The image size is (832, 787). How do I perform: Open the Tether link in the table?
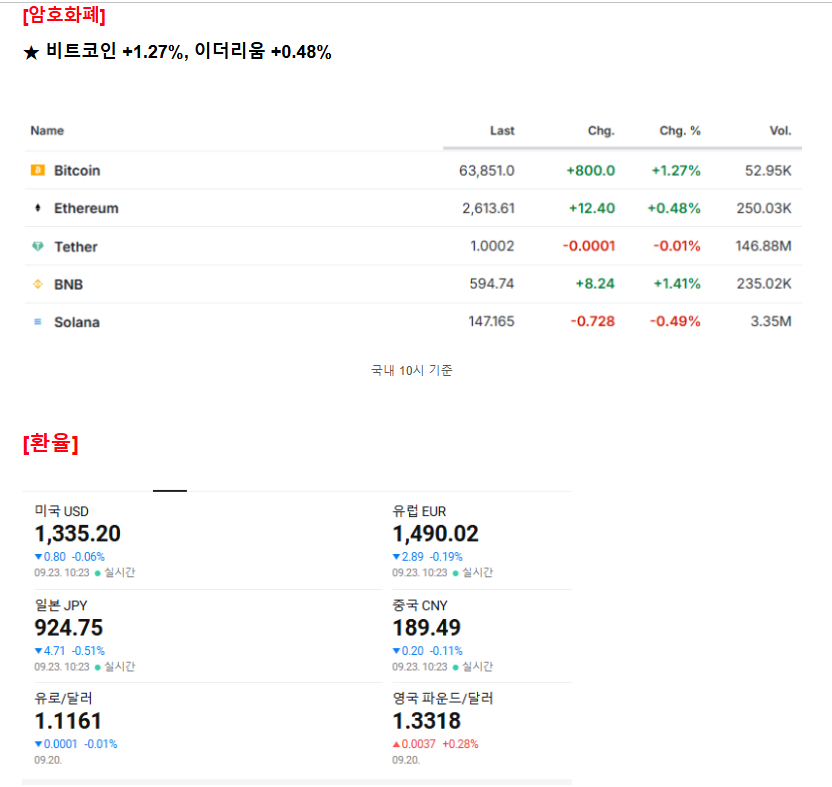point(76,247)
